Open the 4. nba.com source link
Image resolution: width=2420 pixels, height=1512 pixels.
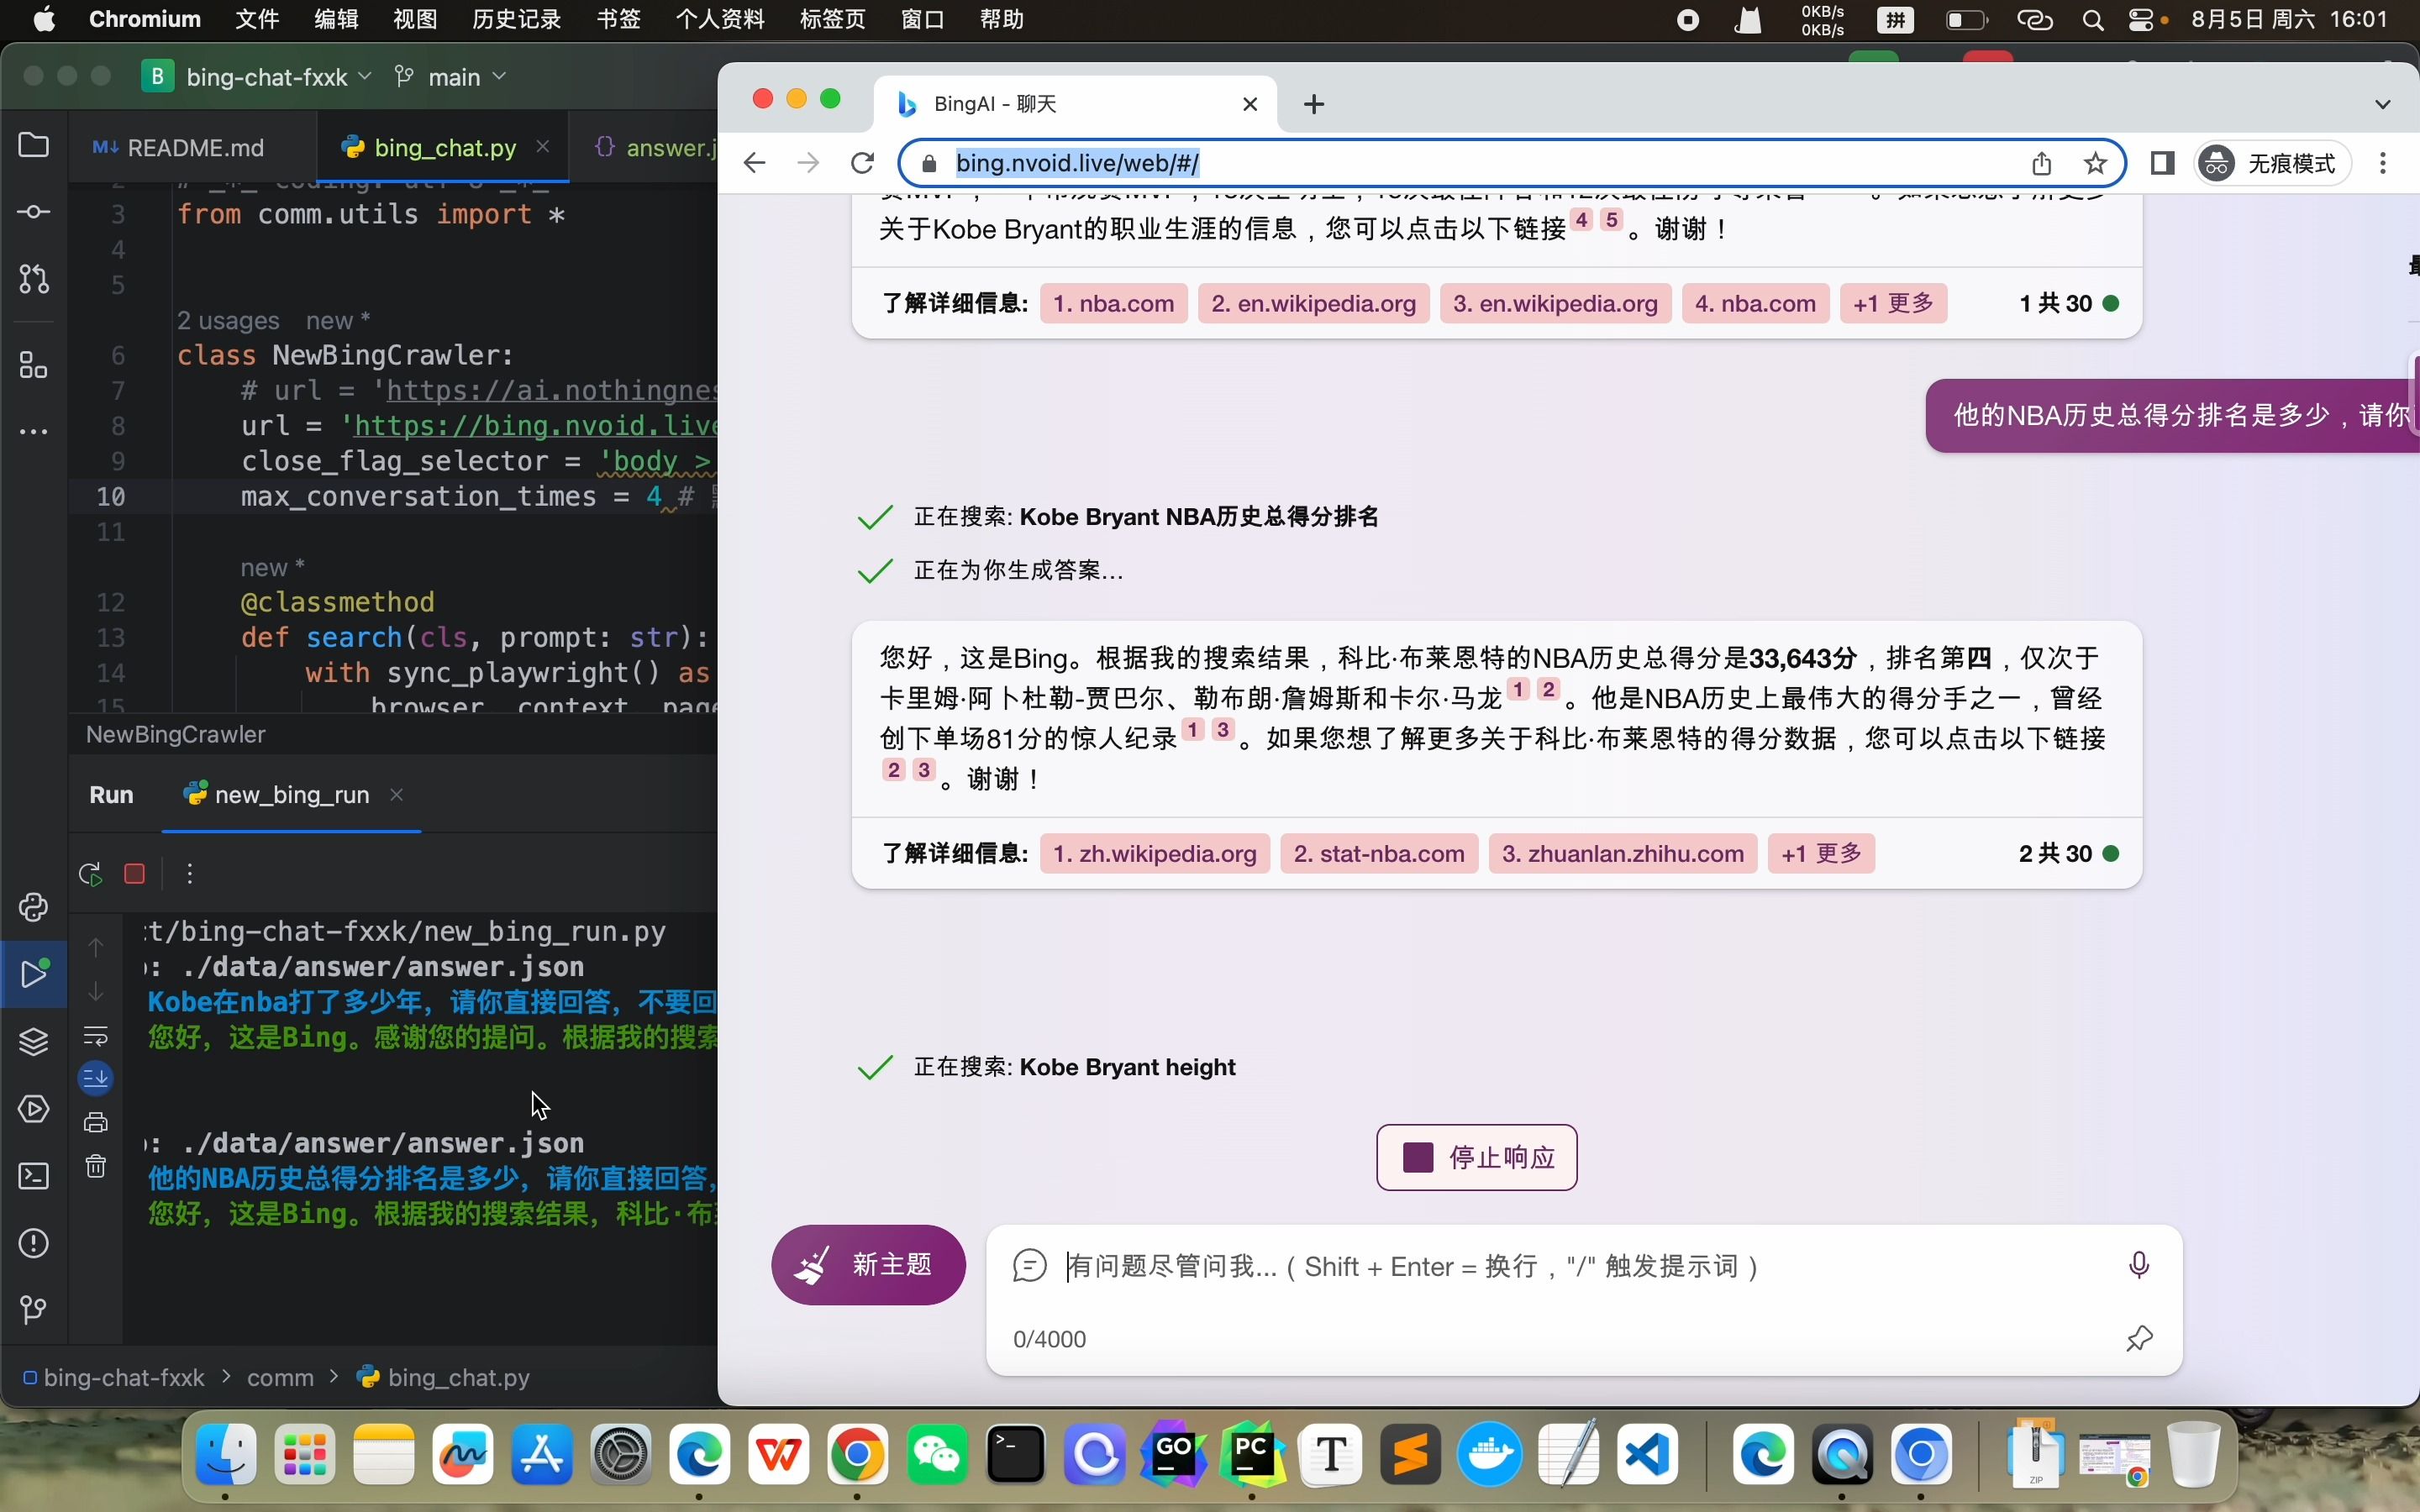coord(1756,304)
